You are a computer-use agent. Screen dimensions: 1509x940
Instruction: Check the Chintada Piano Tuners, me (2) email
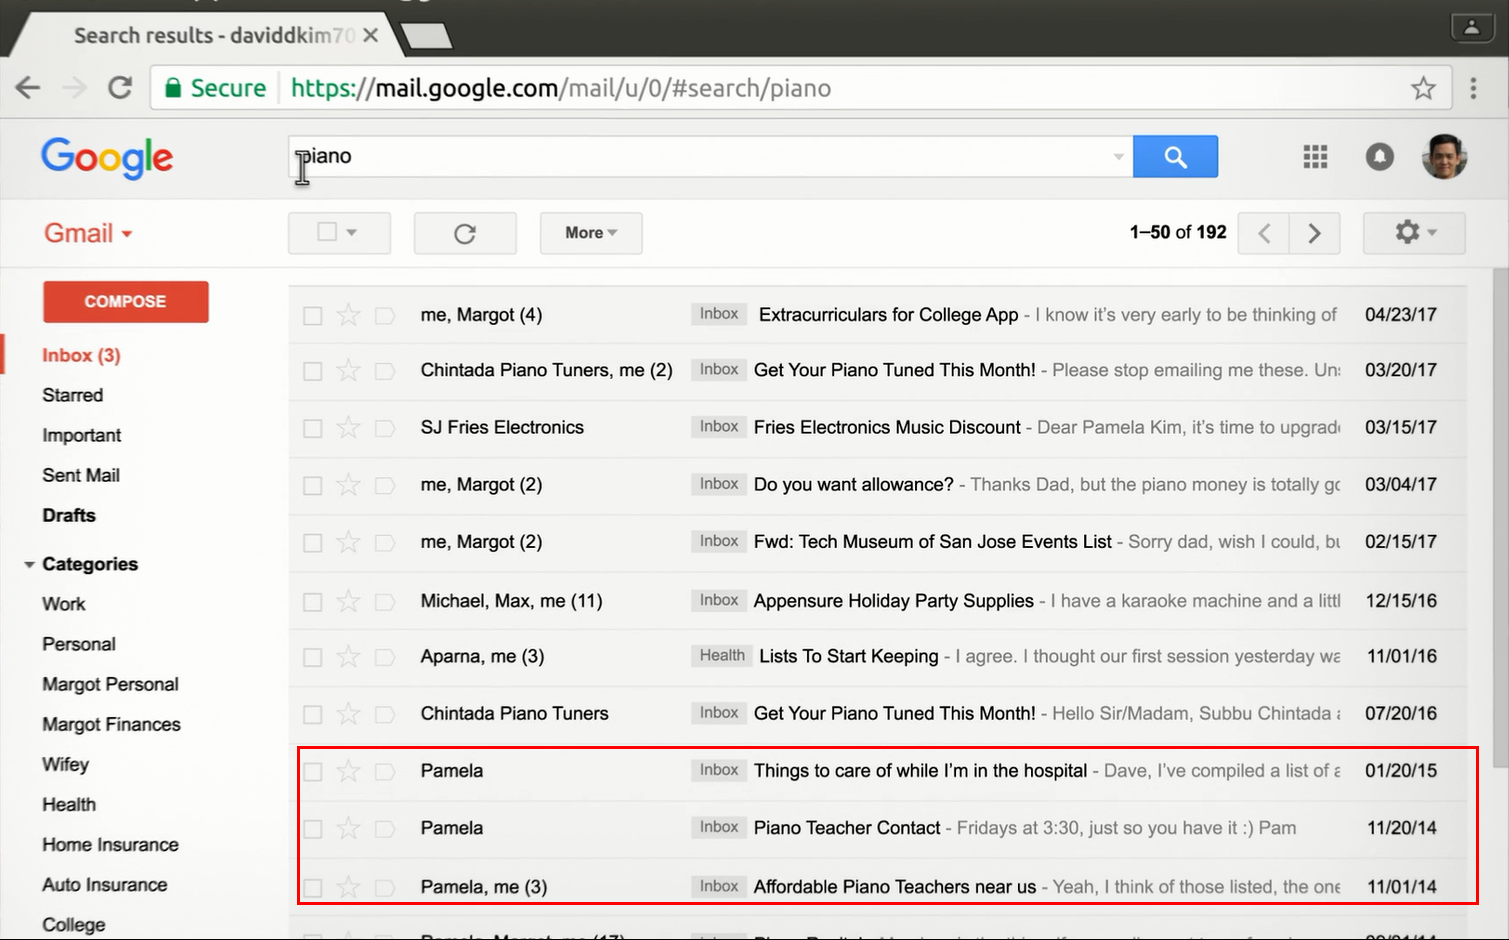pos(313,372)
